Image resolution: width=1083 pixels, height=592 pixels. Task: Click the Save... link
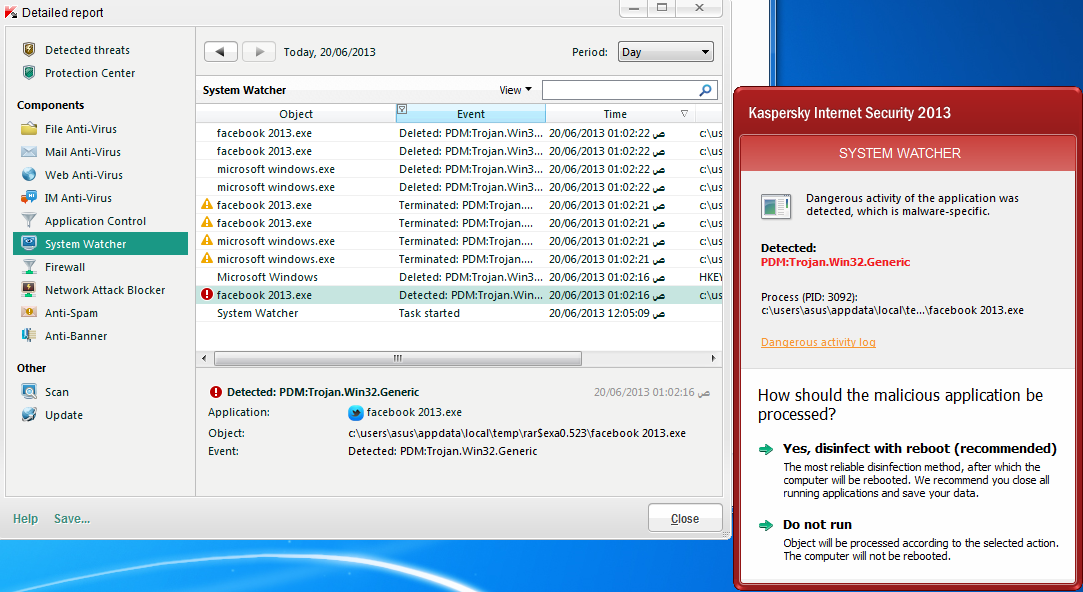point(72,518)
